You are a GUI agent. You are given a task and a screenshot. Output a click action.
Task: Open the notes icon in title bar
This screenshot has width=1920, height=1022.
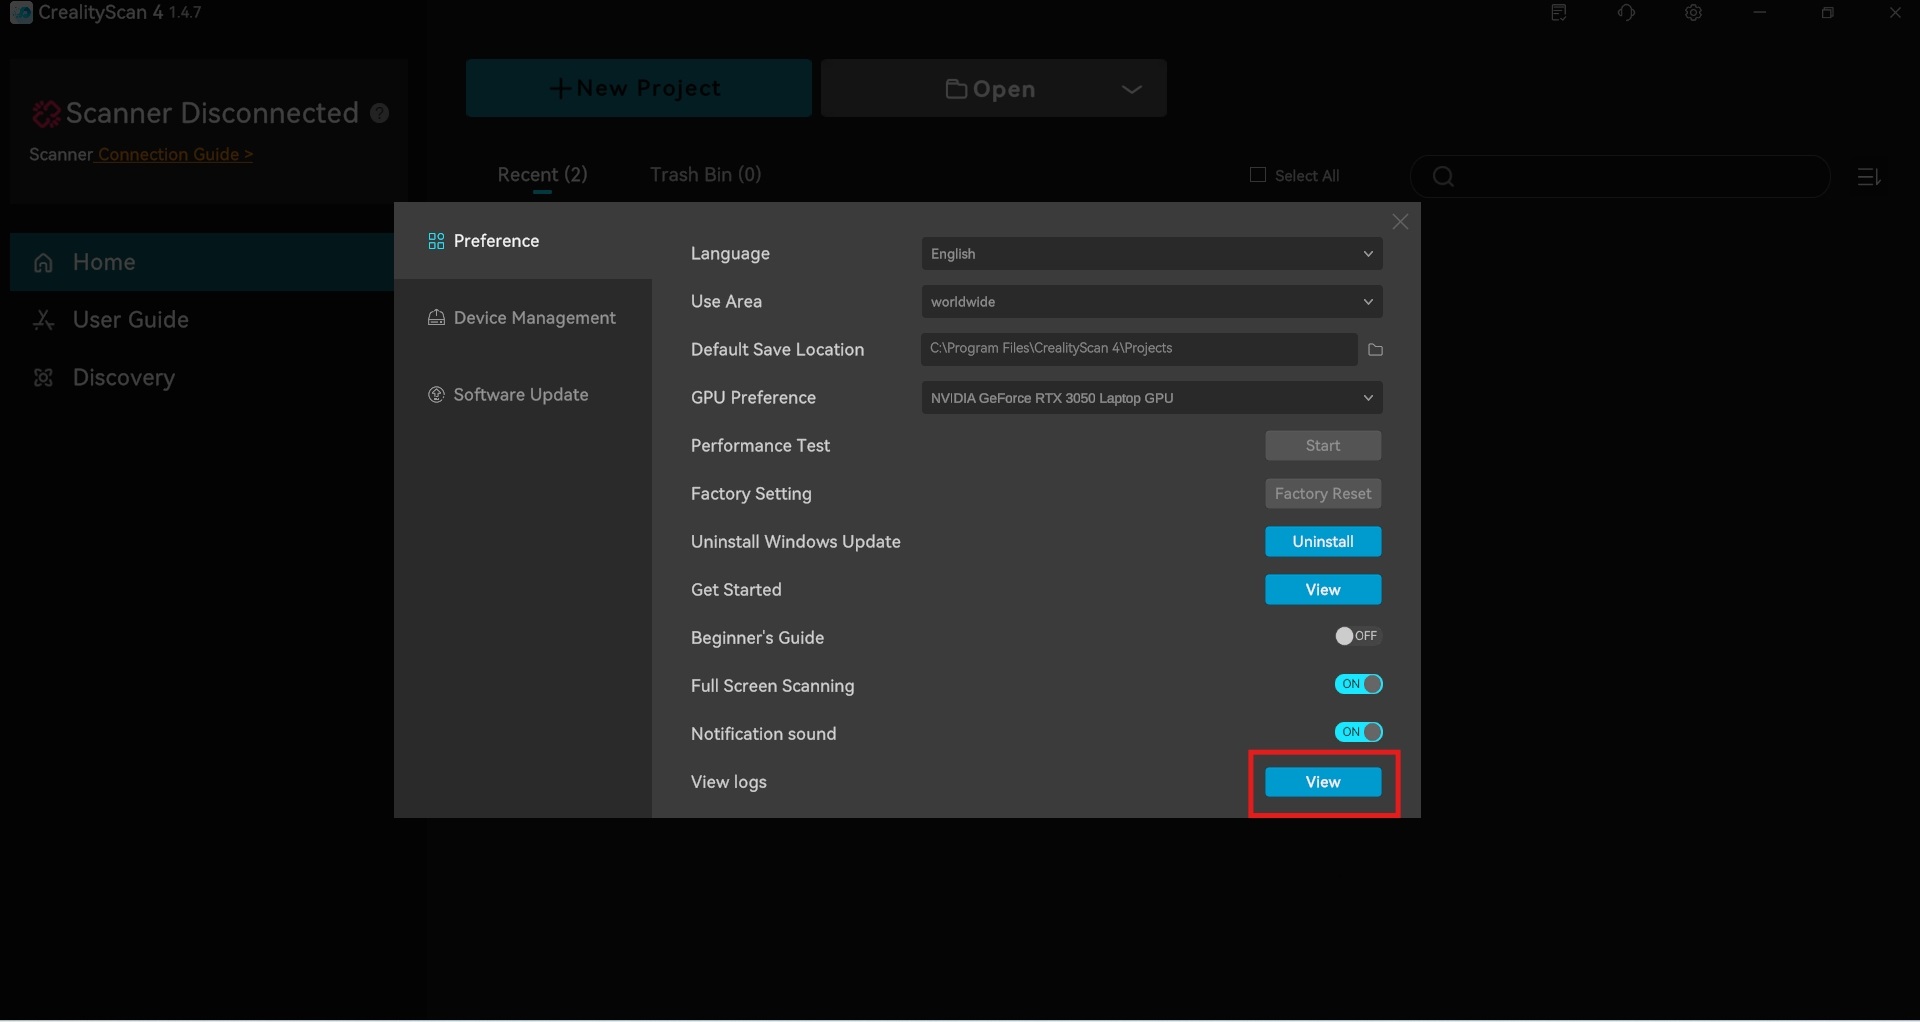coord(1559,14)
